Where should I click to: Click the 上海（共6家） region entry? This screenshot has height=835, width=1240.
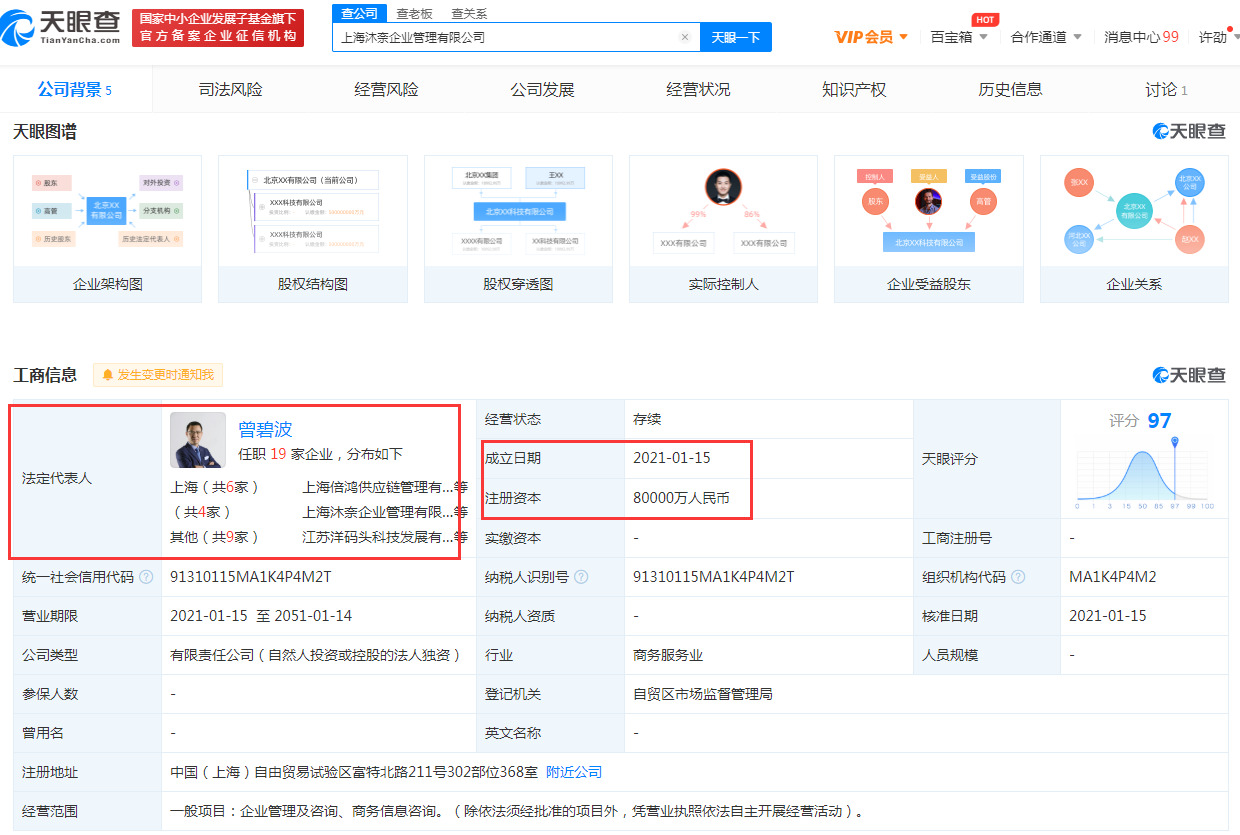click(216, 487)
